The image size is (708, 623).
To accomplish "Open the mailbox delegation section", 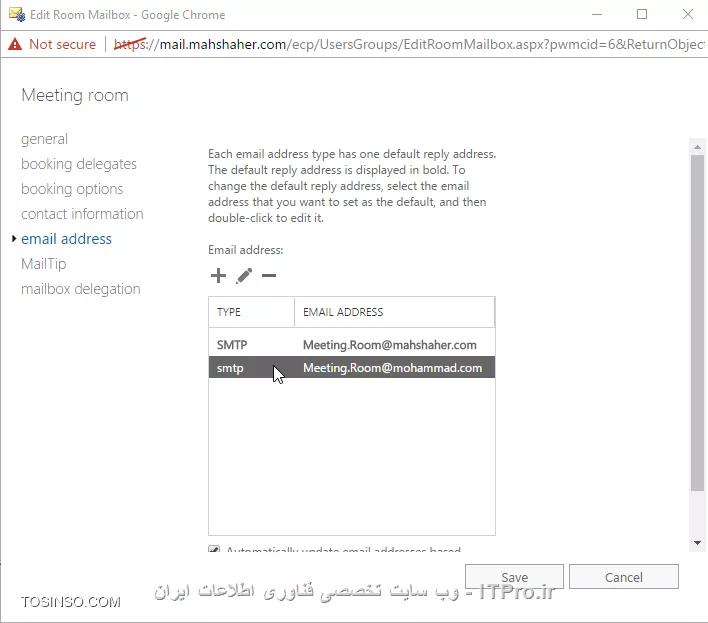I will click(x=80, y=289).
